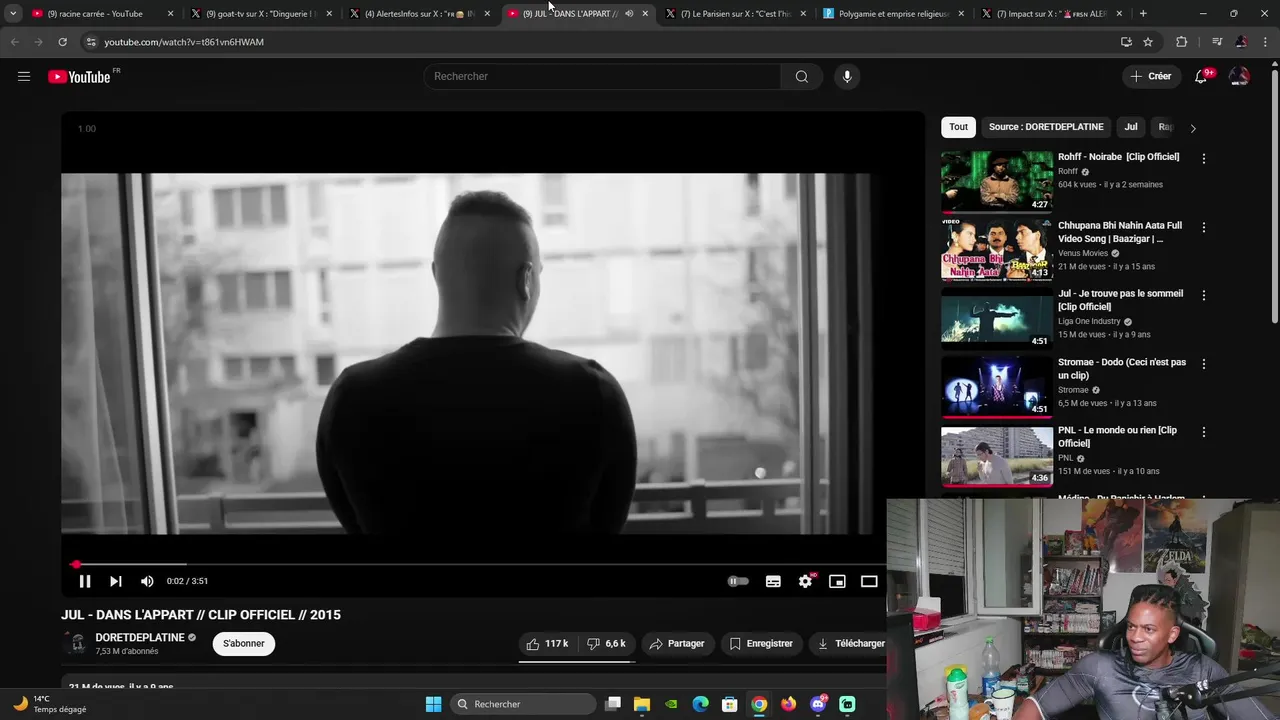1280x720 pixels.
Task: Switch to the Le Parisien sur X tab
Action: [735, 14]
